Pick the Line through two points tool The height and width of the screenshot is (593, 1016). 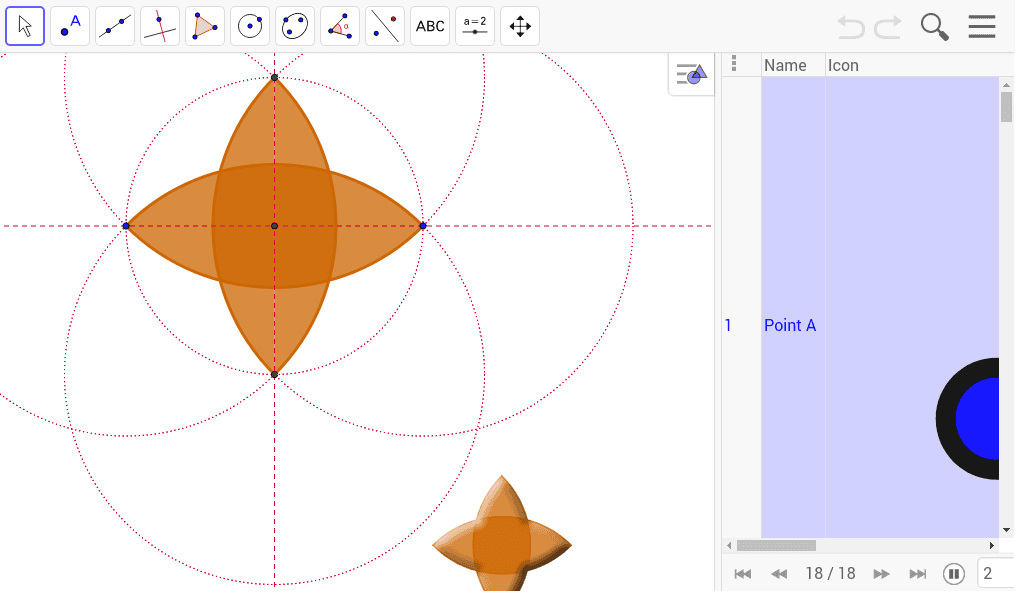(115, 27)
